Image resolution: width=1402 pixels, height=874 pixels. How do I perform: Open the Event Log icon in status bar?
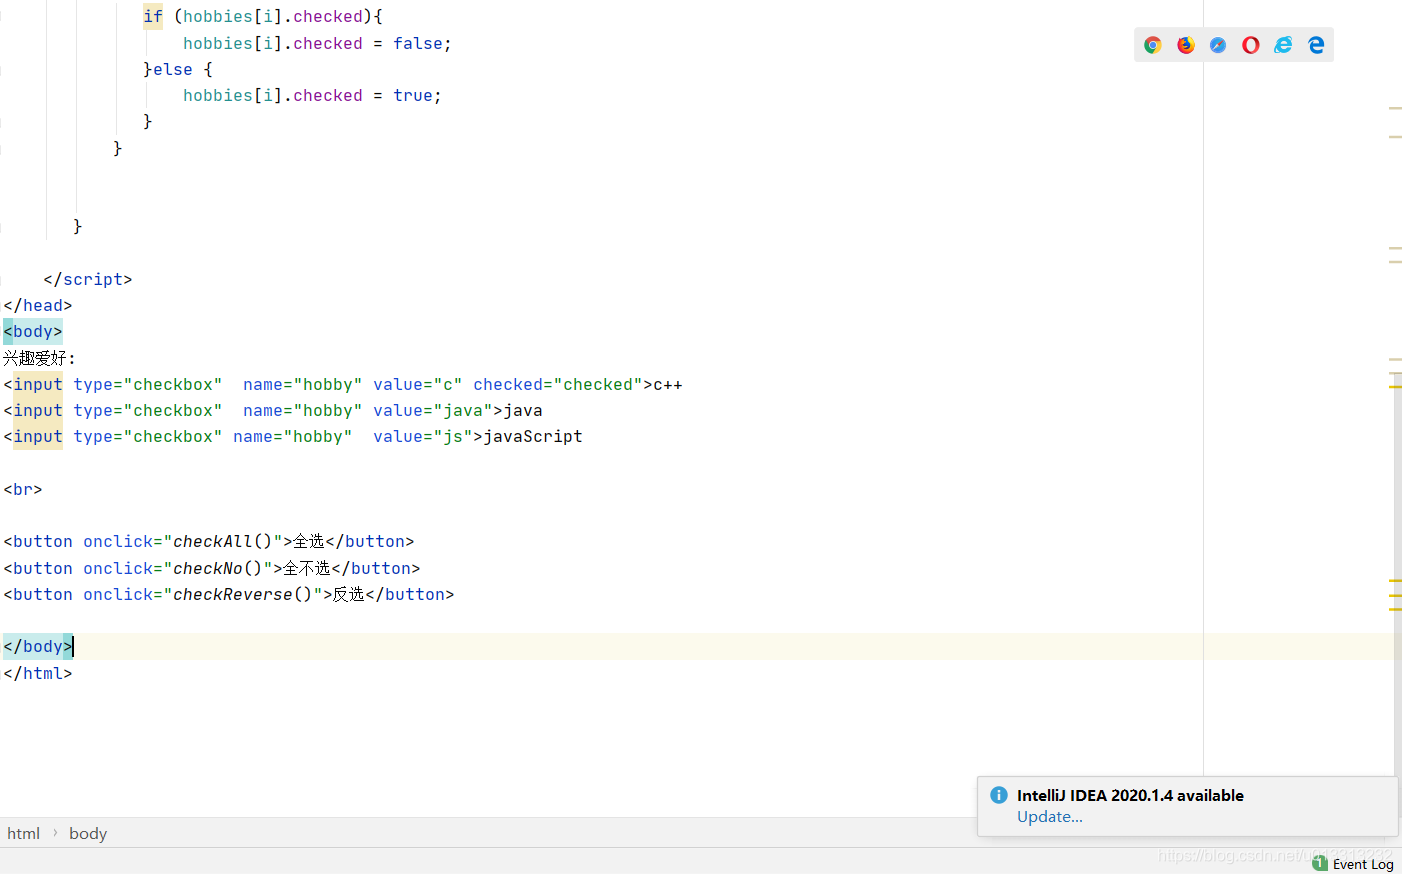1320,863
